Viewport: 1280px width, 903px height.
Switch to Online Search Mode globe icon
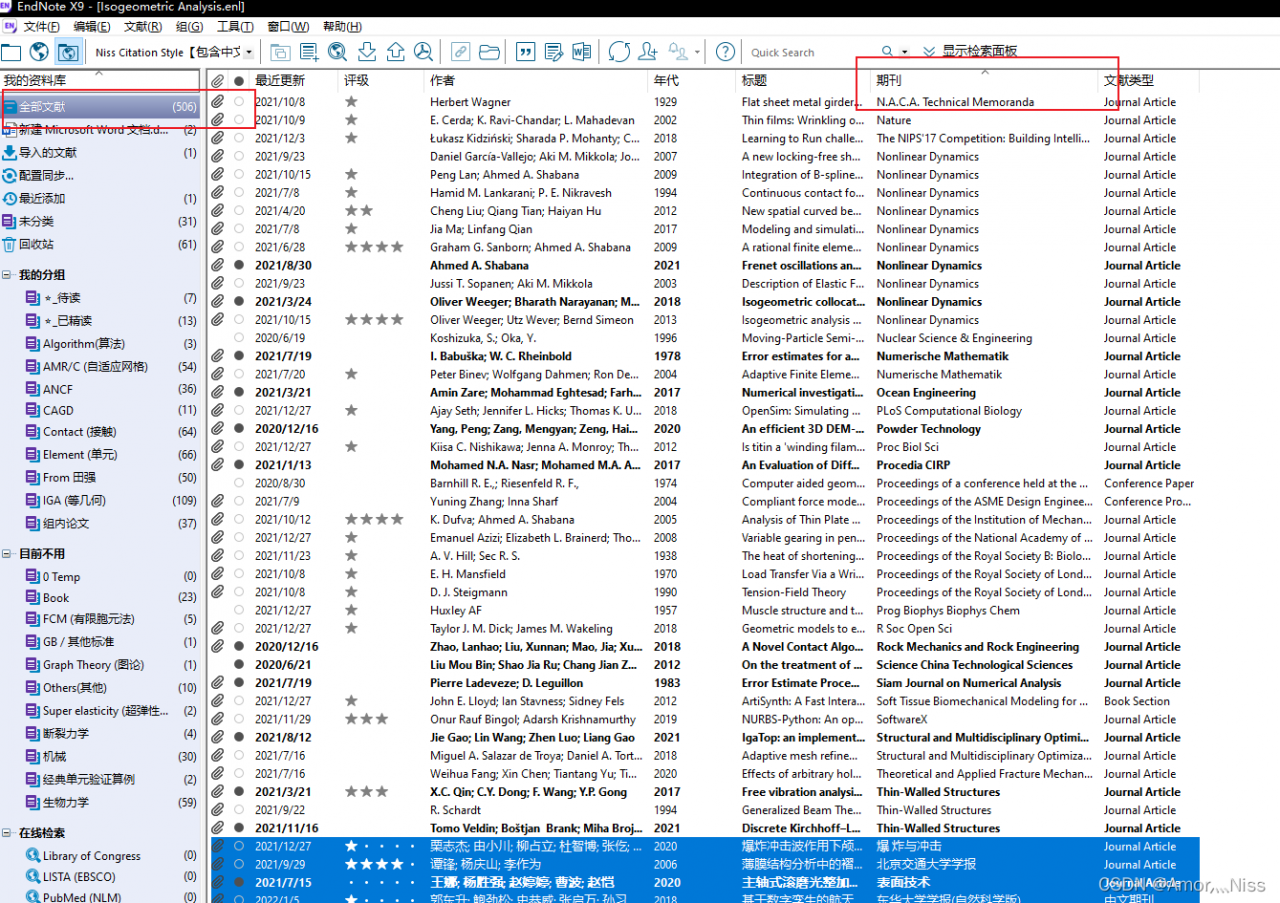[39, 52]
